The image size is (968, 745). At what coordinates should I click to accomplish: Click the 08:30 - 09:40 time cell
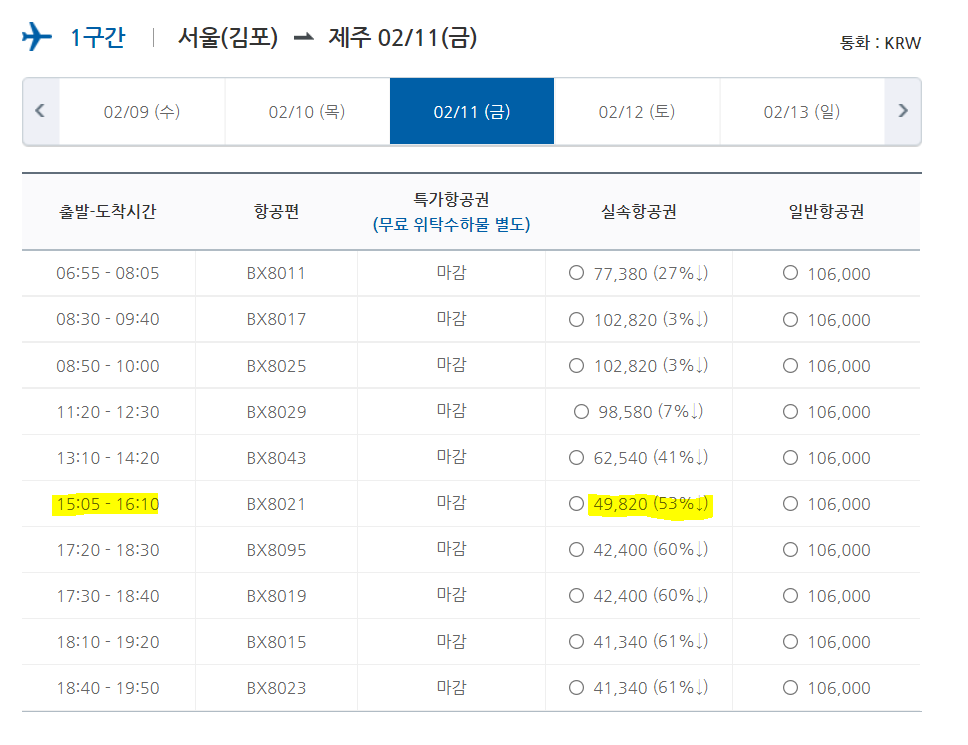tap(108, 319)
